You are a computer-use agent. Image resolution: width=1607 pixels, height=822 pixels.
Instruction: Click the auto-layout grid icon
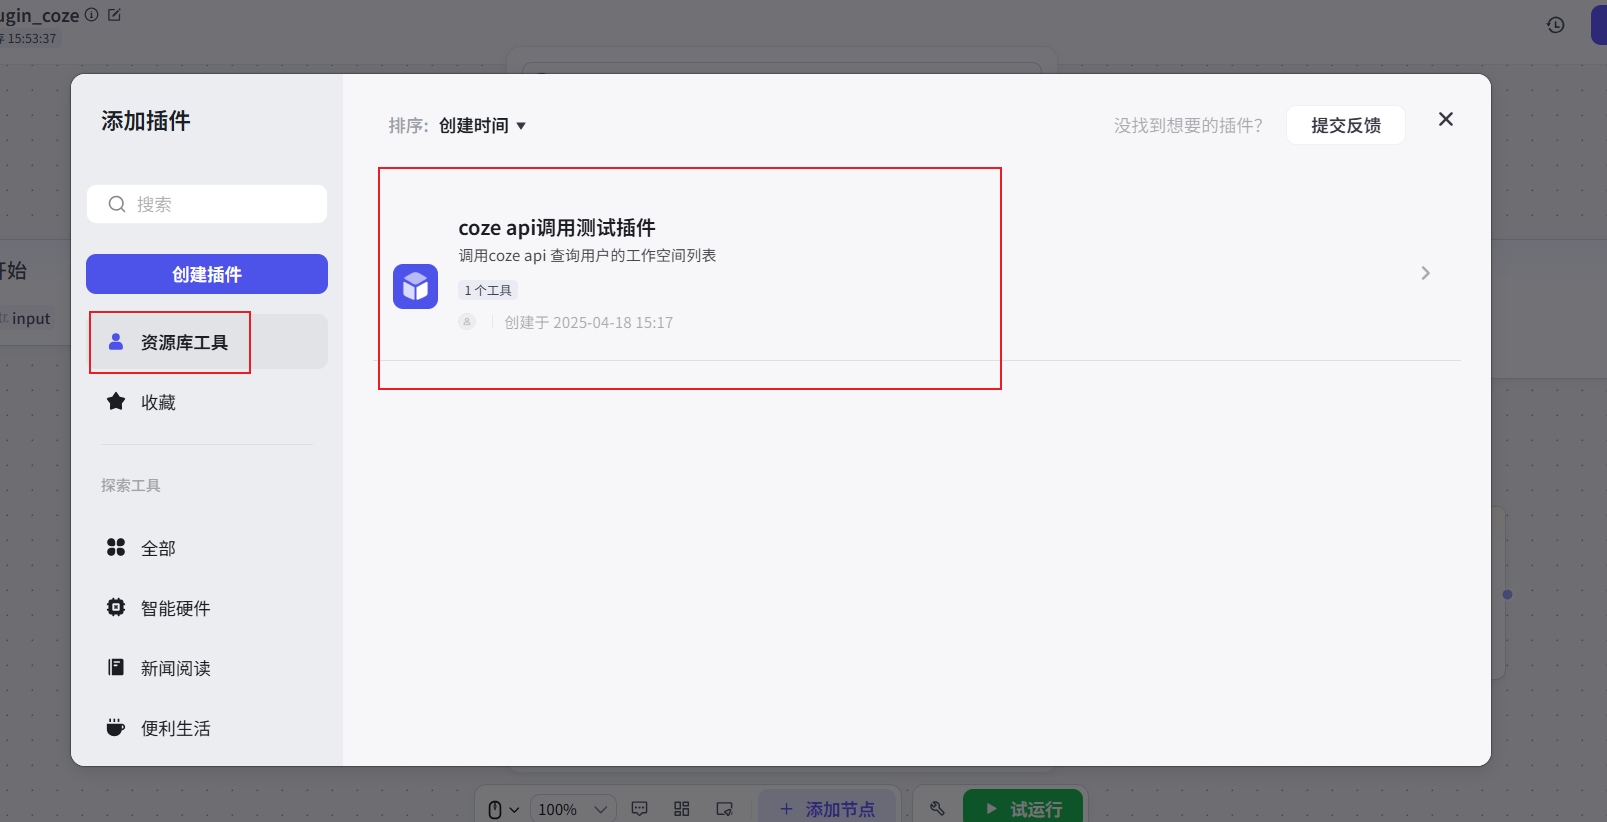click(x=682, y=808)
